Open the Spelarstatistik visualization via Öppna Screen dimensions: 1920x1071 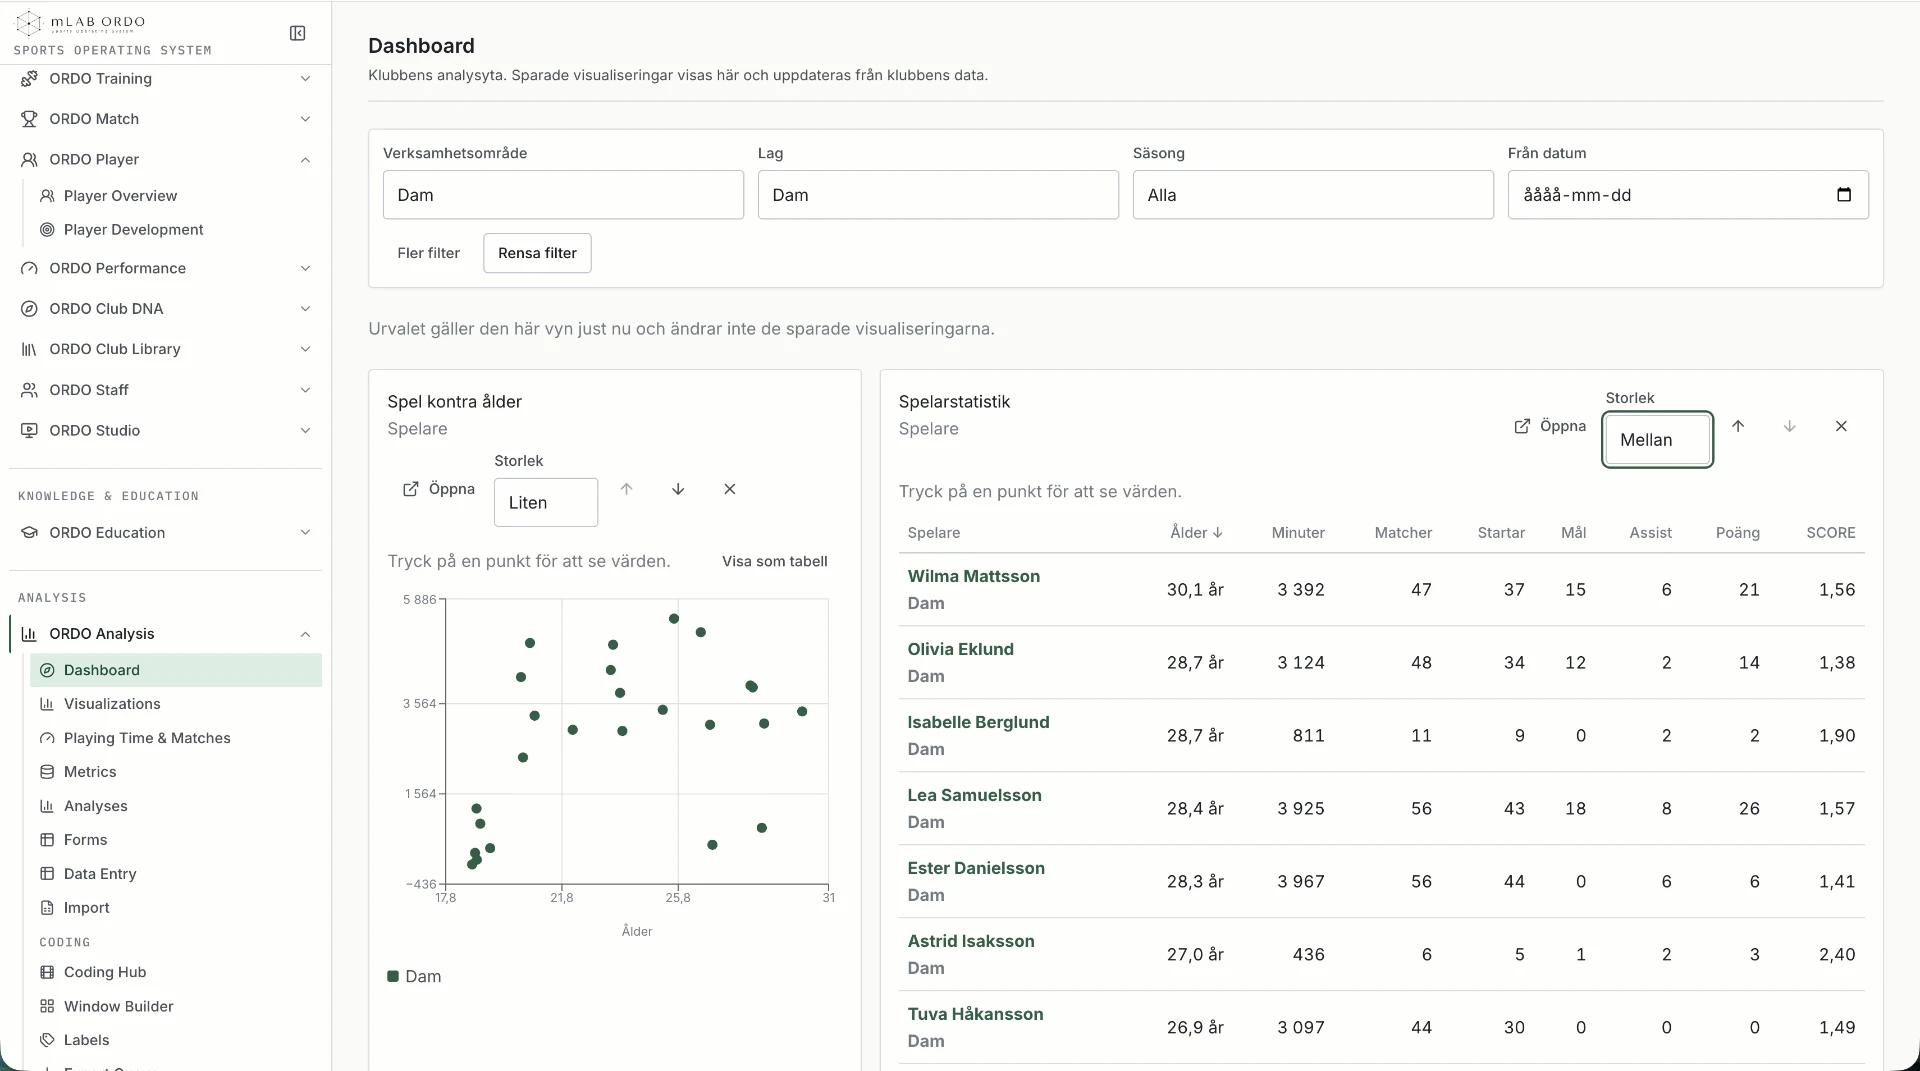coord(1550,426)
